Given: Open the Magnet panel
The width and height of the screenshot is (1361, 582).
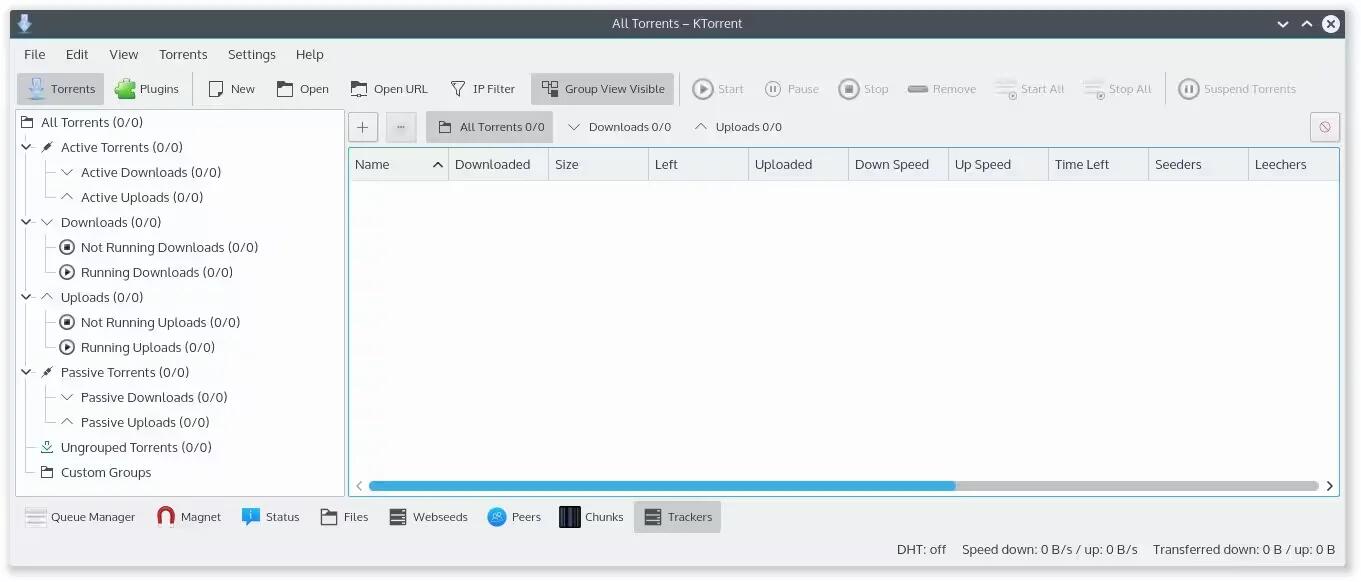Looking at the screenshot, I should pos(189,517).
